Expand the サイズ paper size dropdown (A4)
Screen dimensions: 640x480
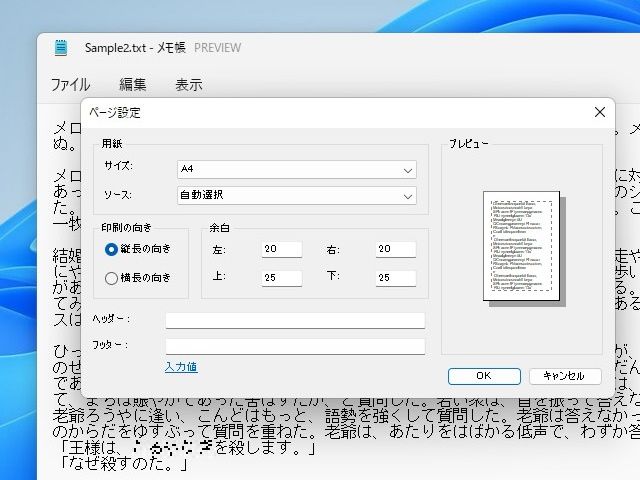[297, 169]
